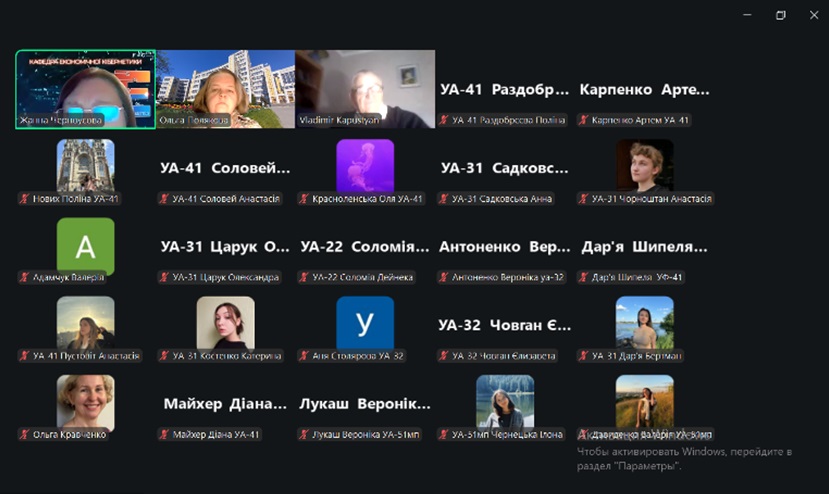Click muted mic icon for Майхер Діана УА-41
The height and width of the screenshot is (494, 829).
click(x=164, y=435)
